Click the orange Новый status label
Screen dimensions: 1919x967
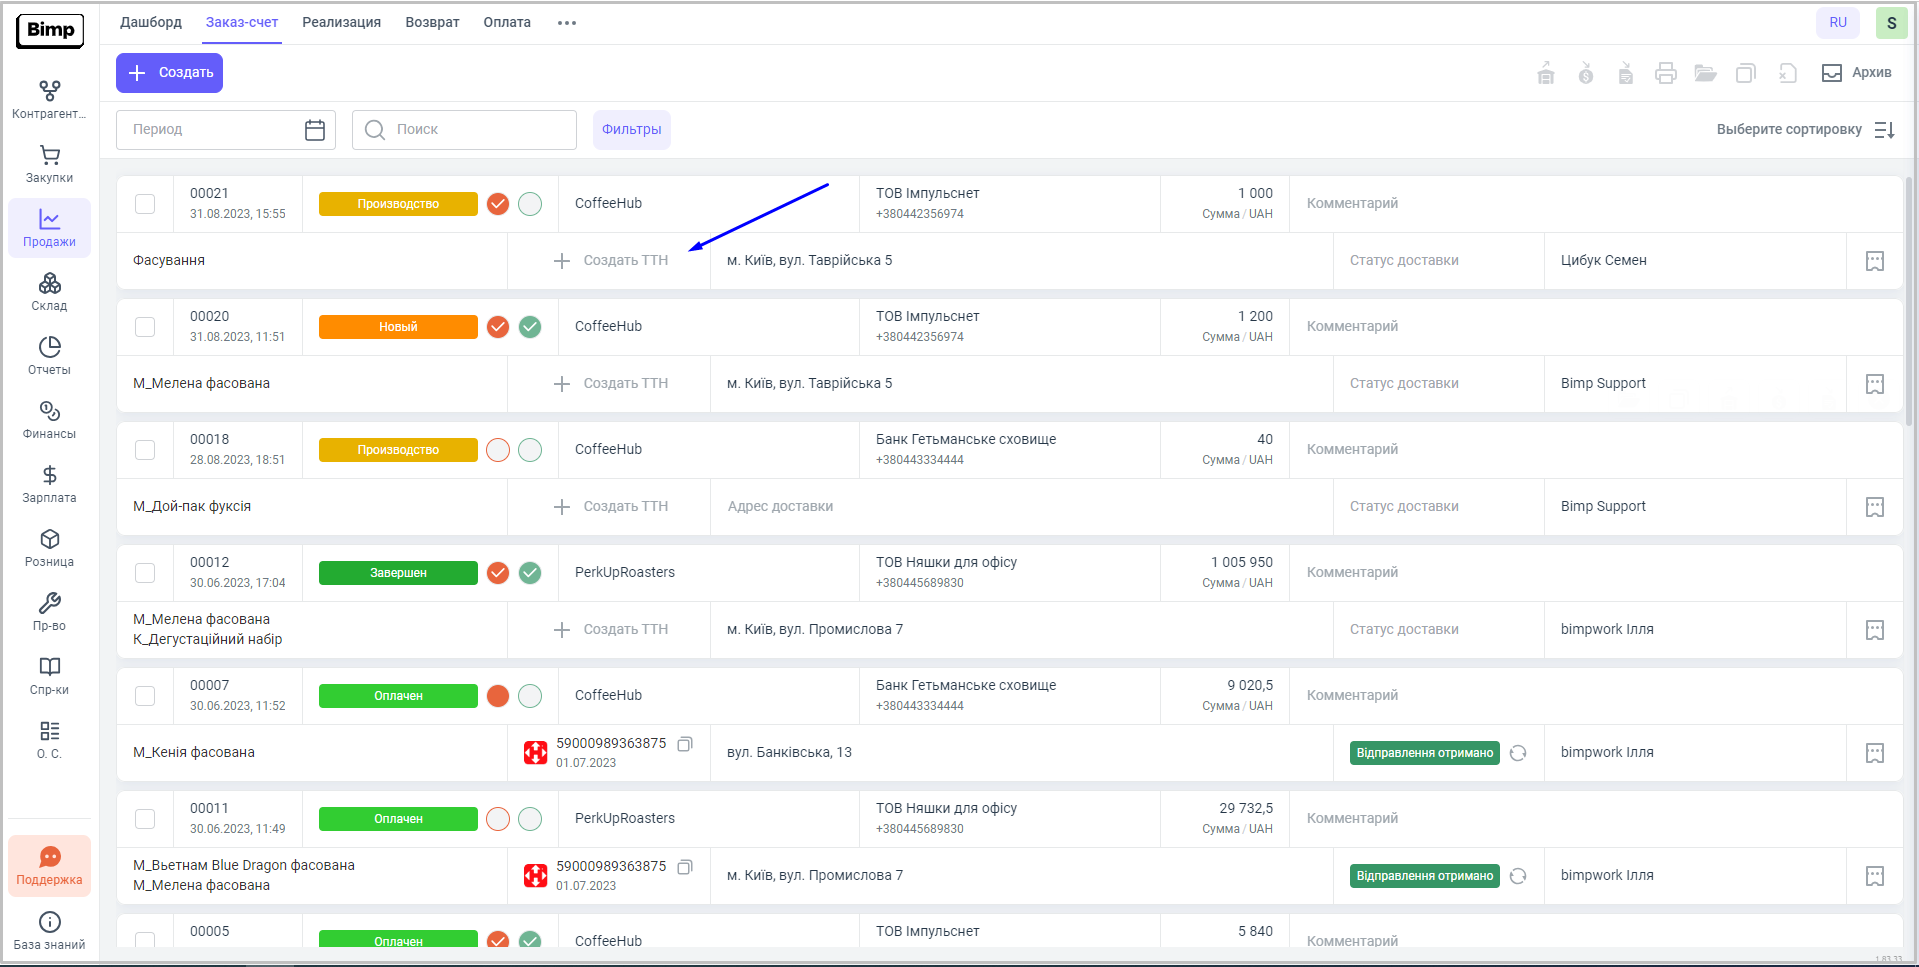click(x=398, y=327)
